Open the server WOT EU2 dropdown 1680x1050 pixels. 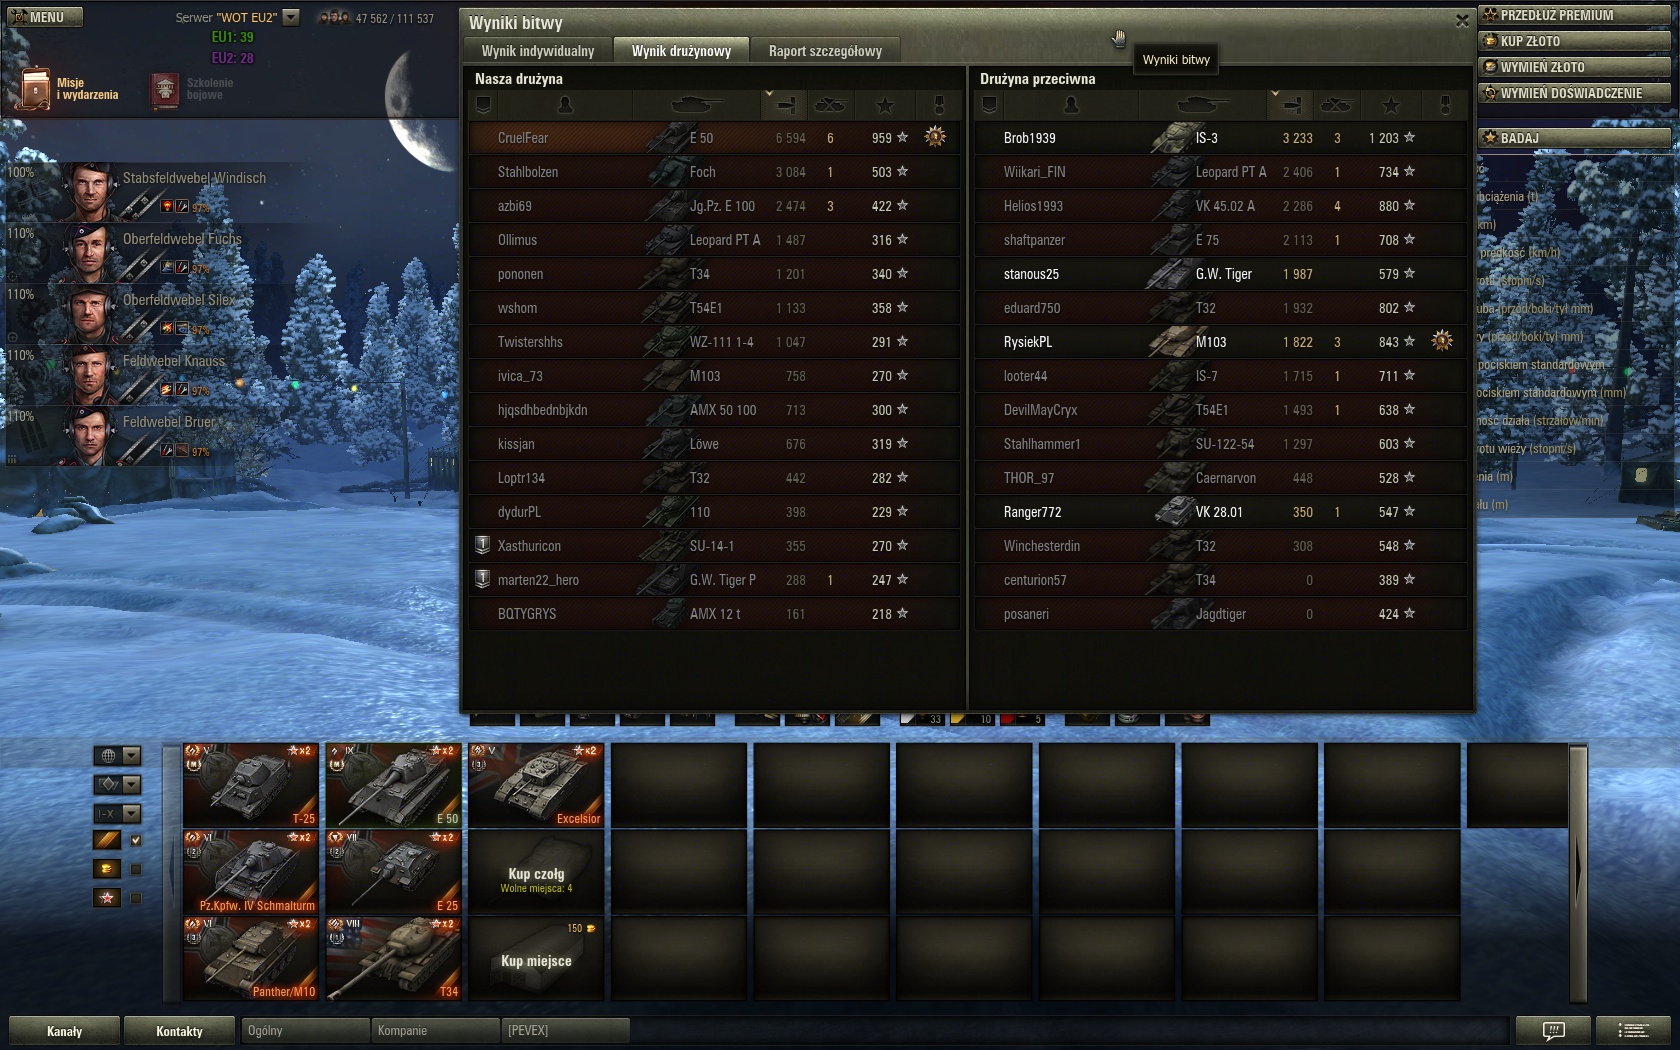point(291,17)
